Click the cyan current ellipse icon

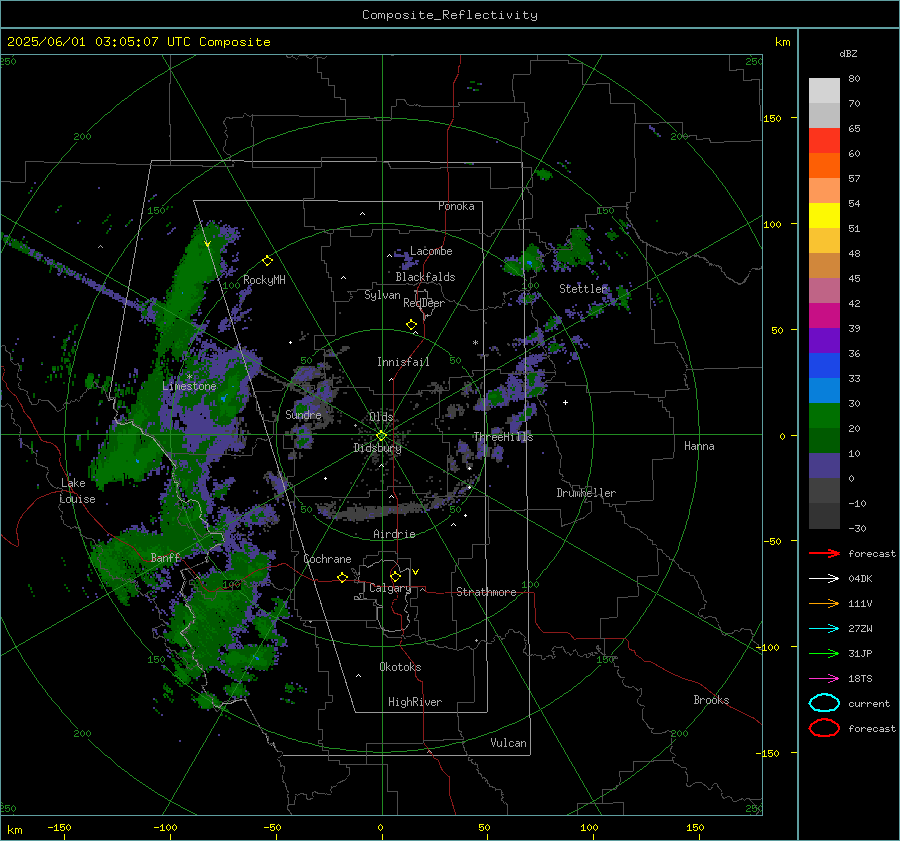click(824, 703)
